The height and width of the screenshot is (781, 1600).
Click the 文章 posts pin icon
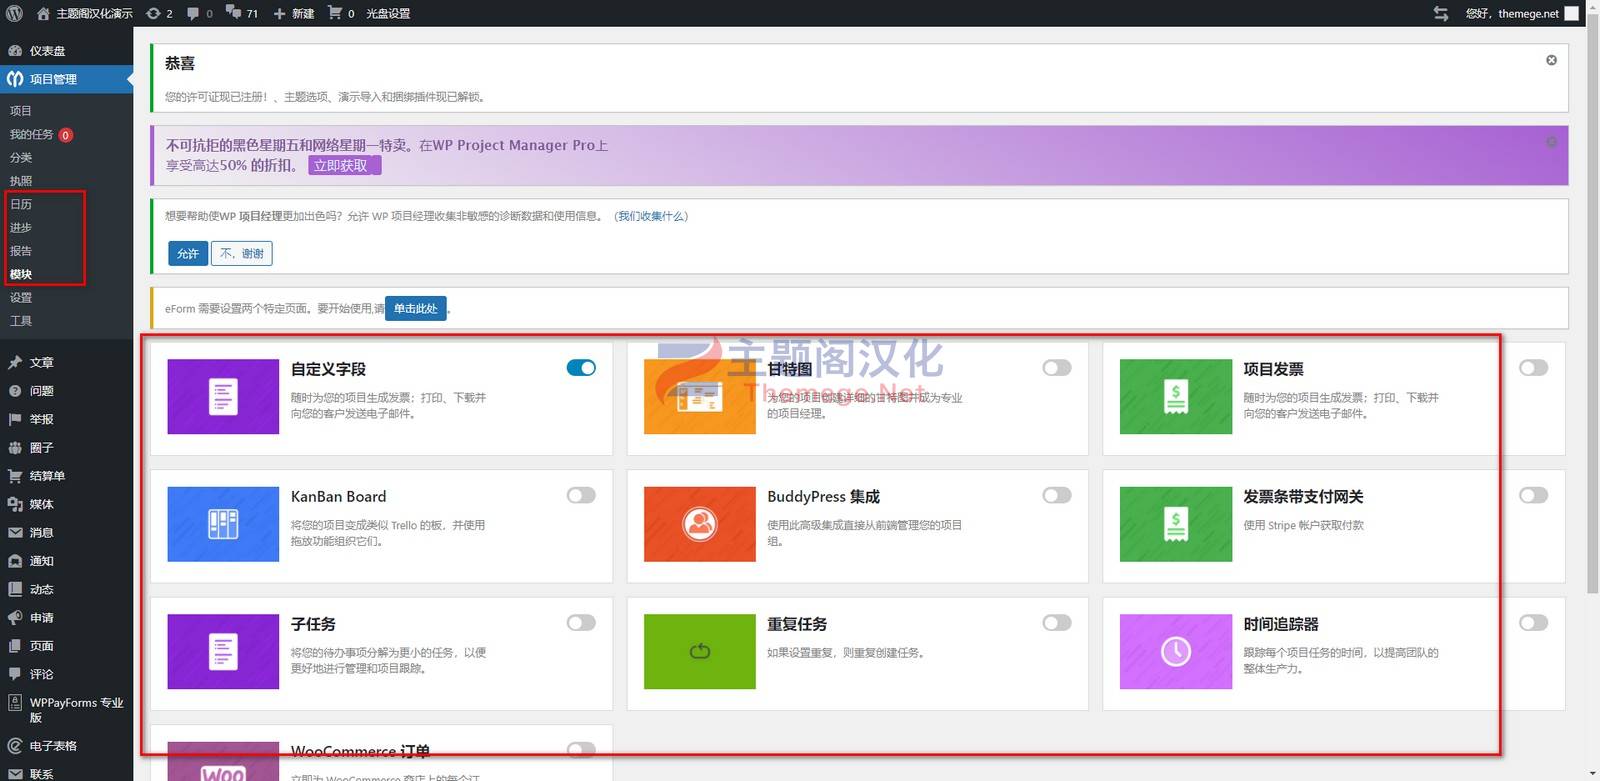pos(15,362)
